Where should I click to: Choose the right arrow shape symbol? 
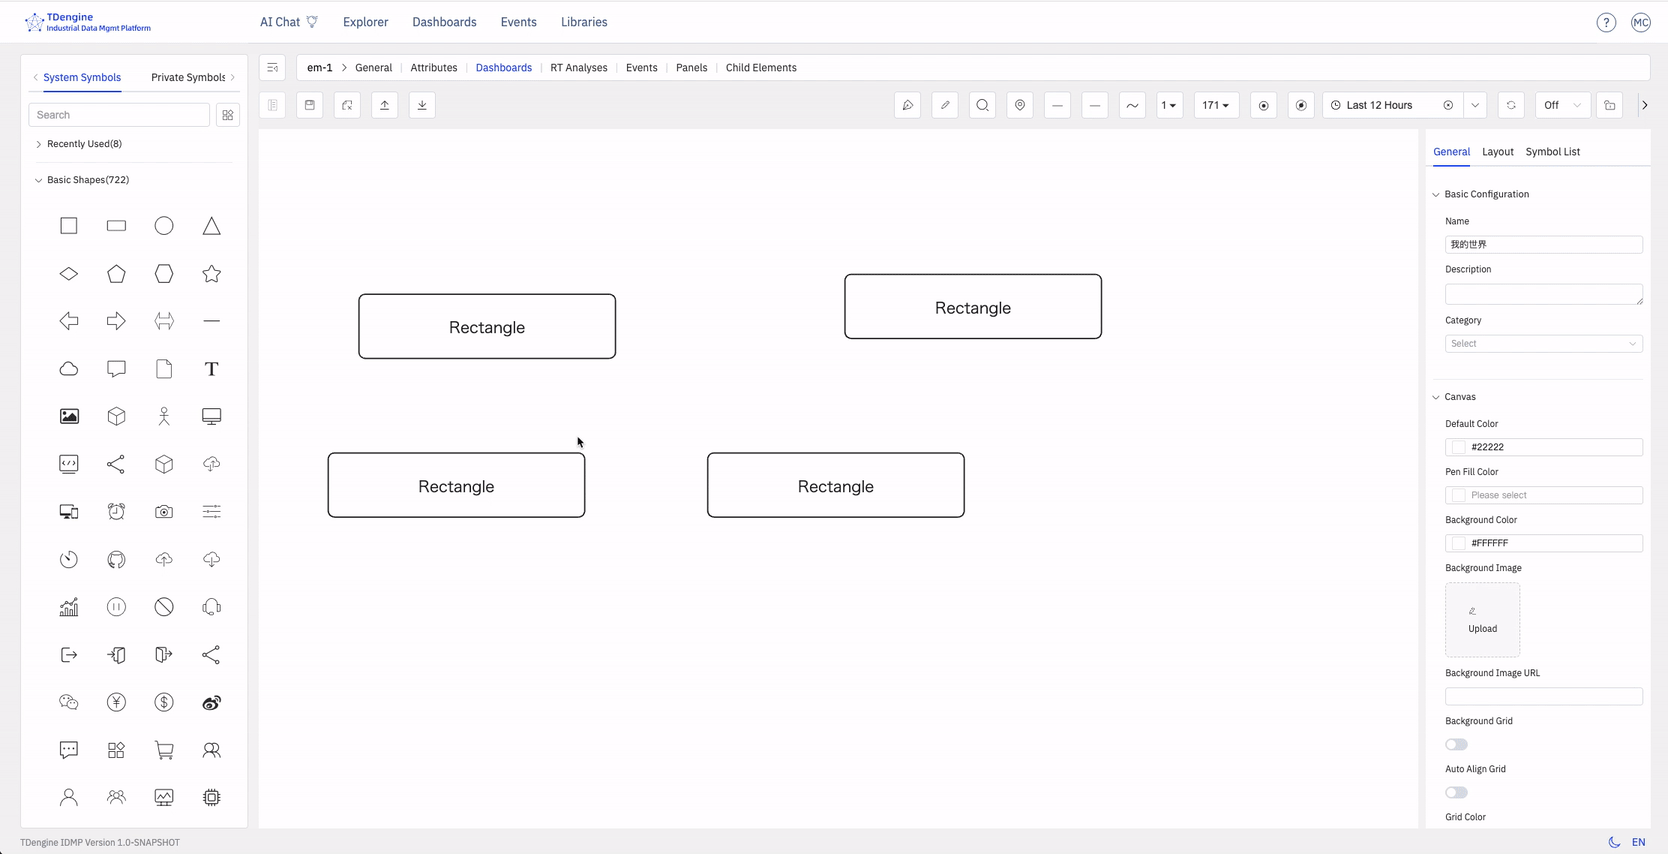point(116,321)
